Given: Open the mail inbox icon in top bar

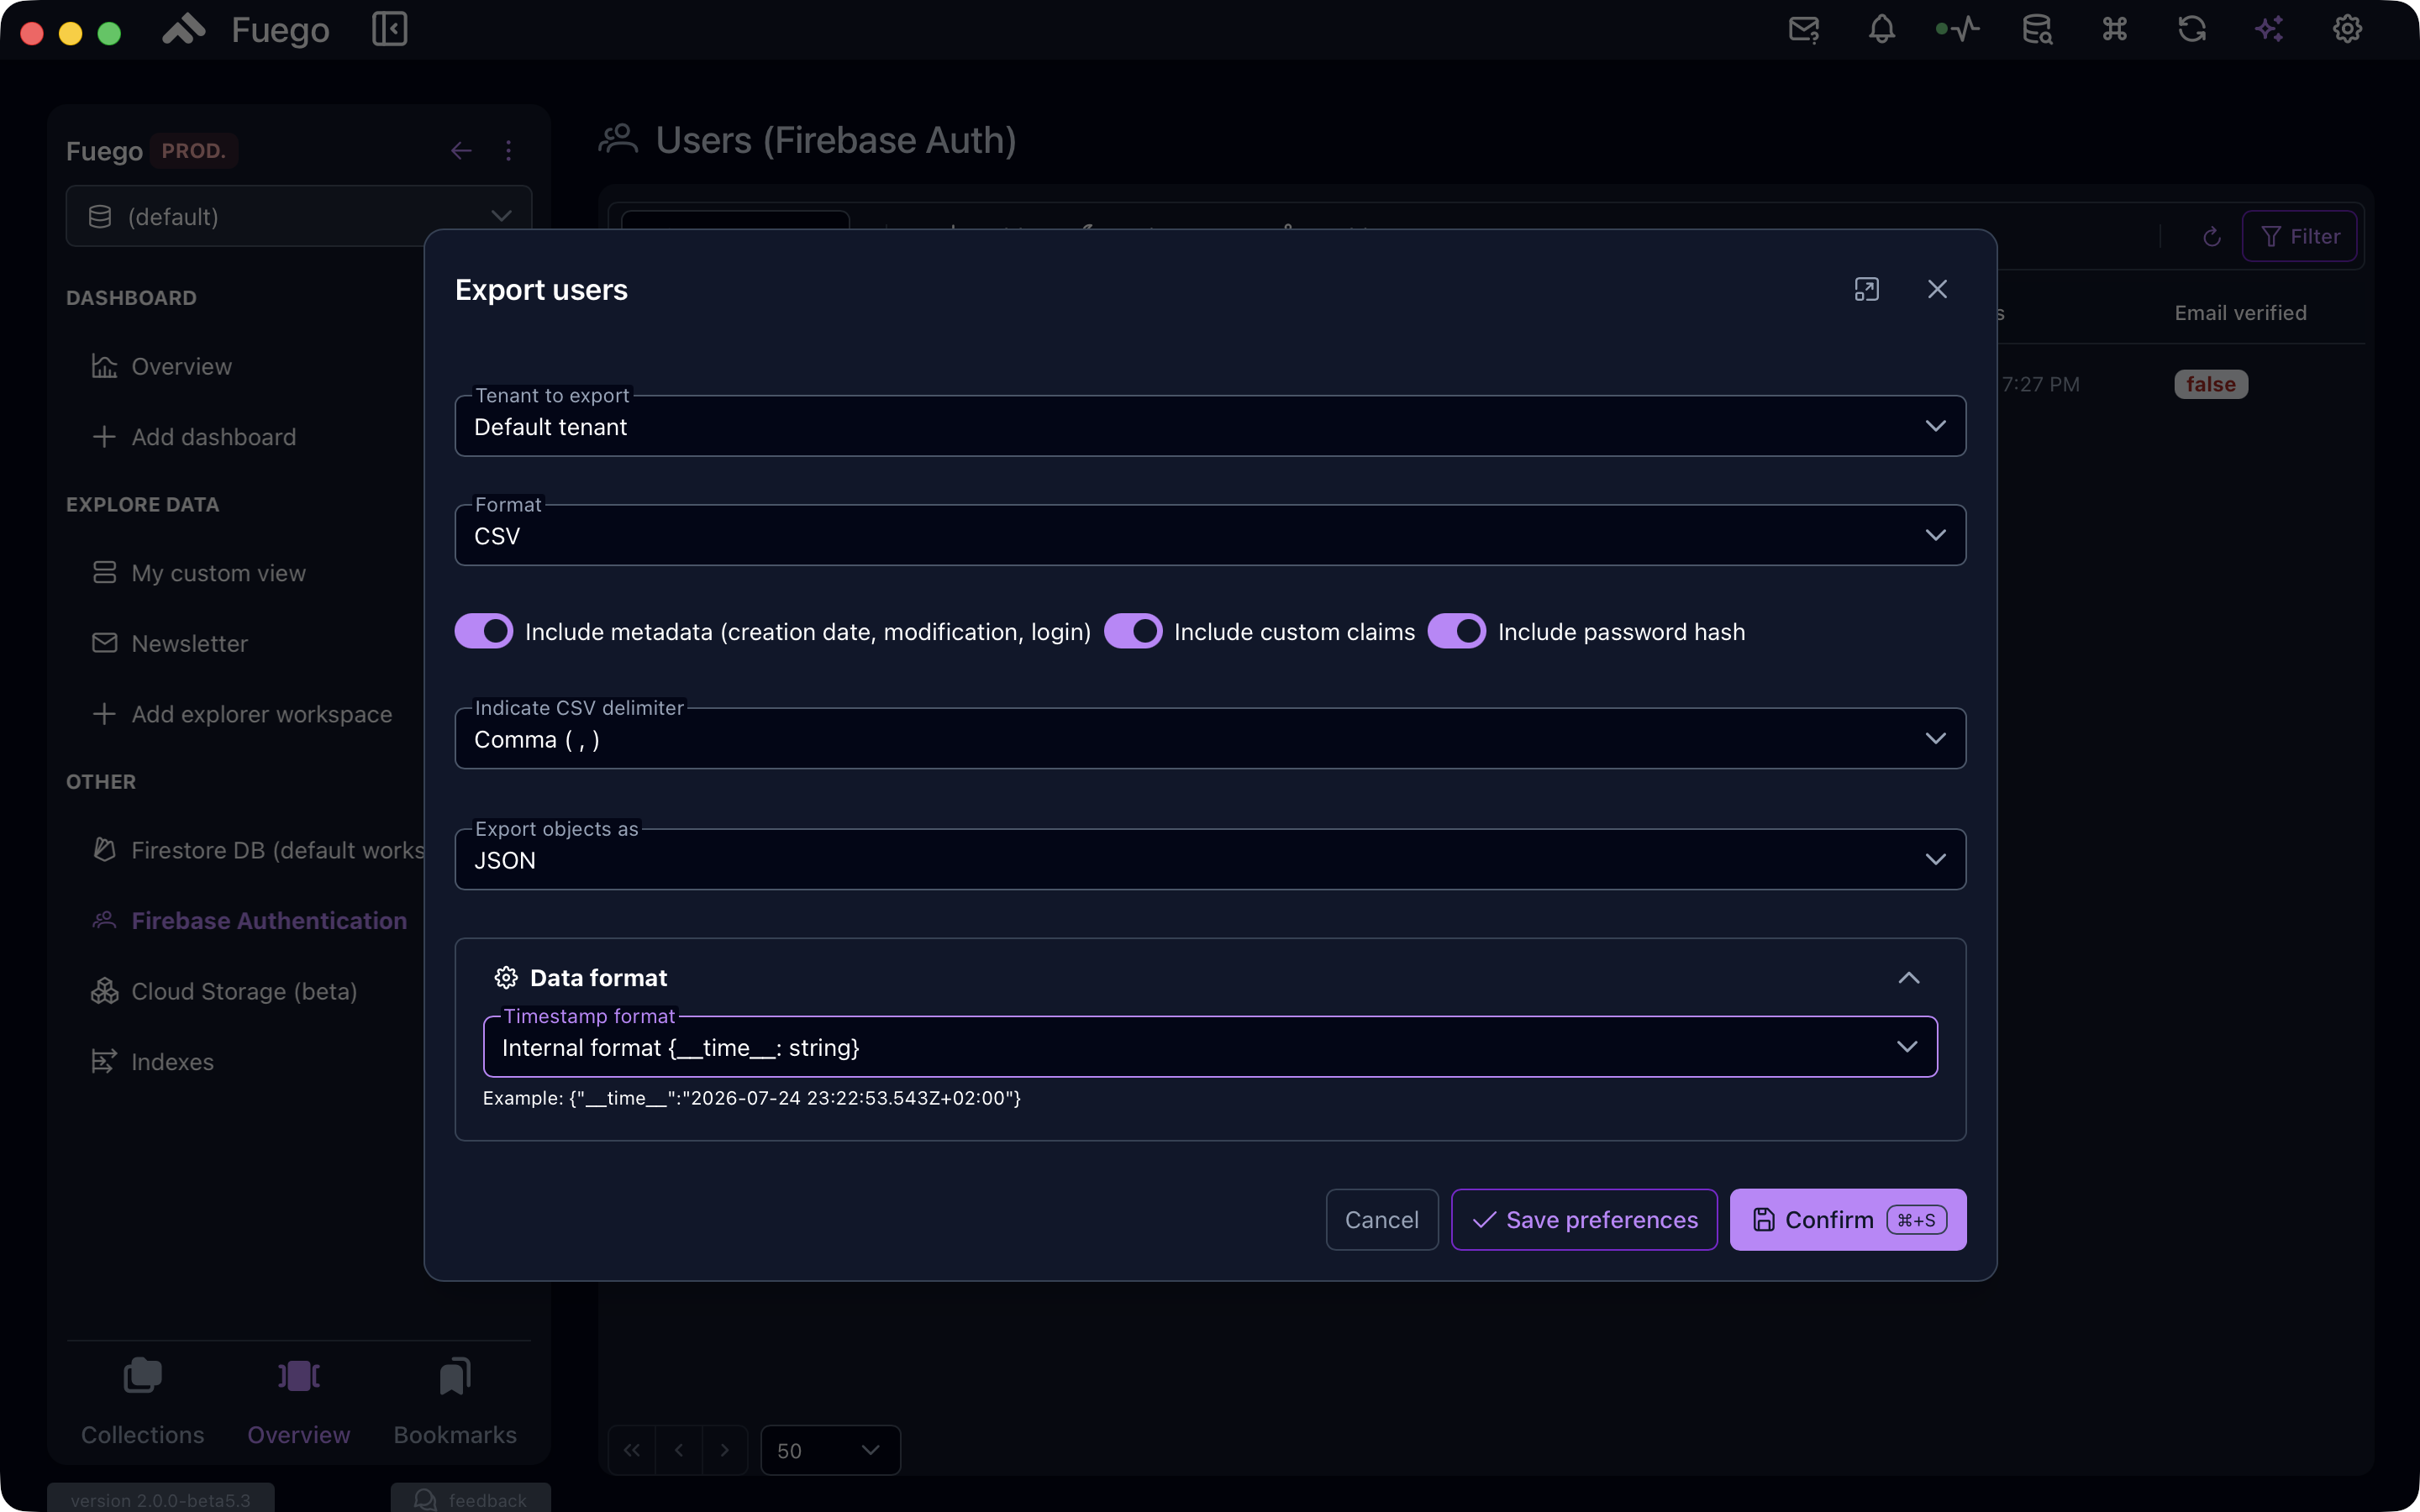Looking at the screenshot, I should click(x=1804, y=29).
